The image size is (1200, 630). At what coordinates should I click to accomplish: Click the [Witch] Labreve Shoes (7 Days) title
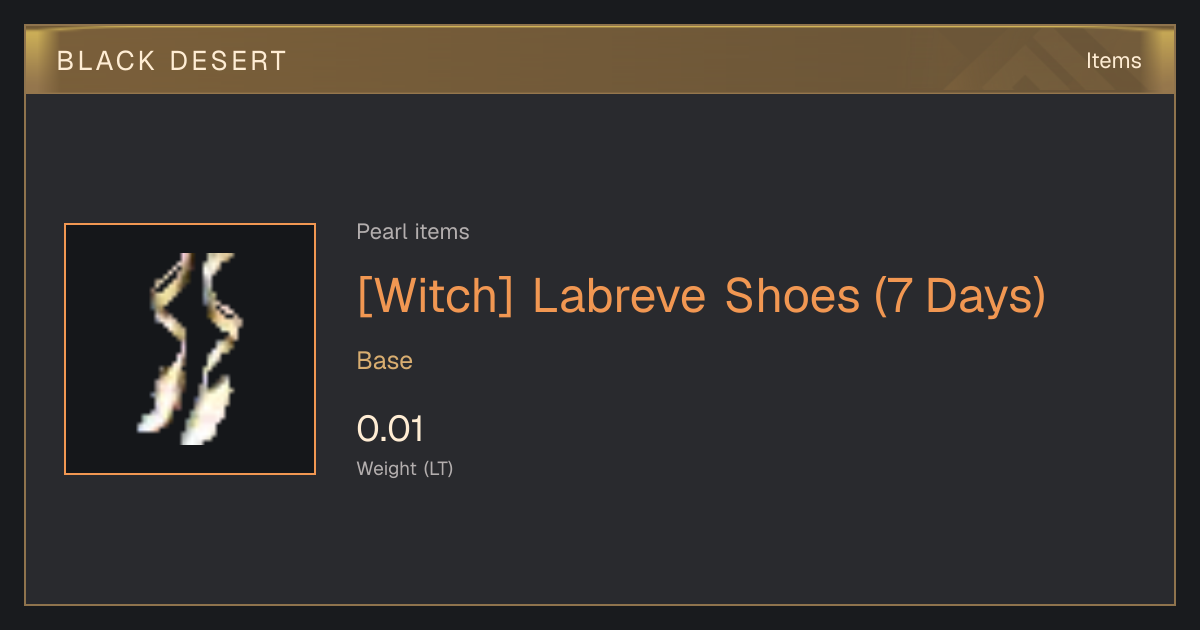701,296
